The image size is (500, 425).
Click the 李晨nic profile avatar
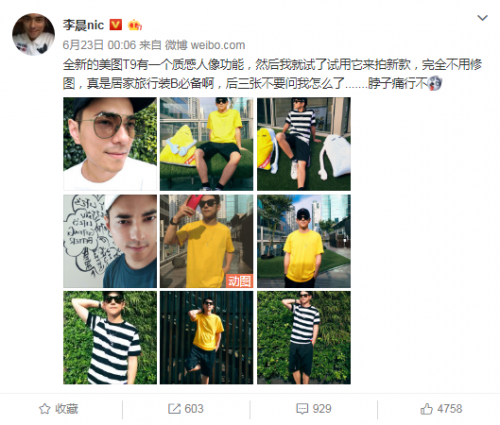[33, 34]
